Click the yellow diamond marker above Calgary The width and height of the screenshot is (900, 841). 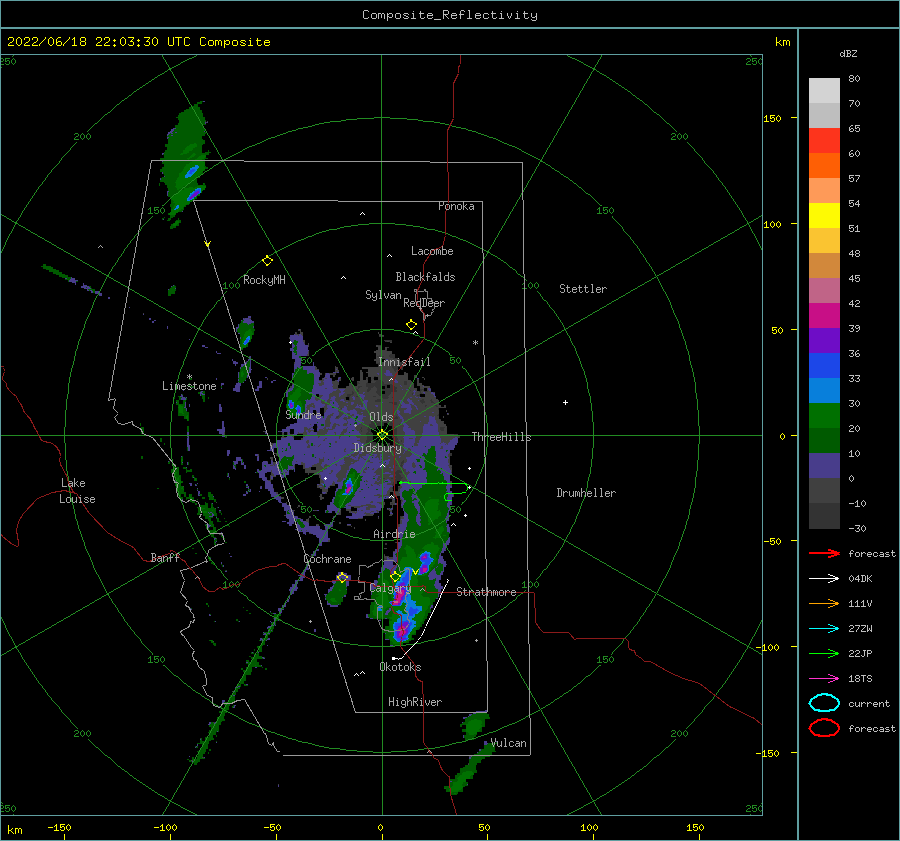pyautogui.click(x=395, y=576)
